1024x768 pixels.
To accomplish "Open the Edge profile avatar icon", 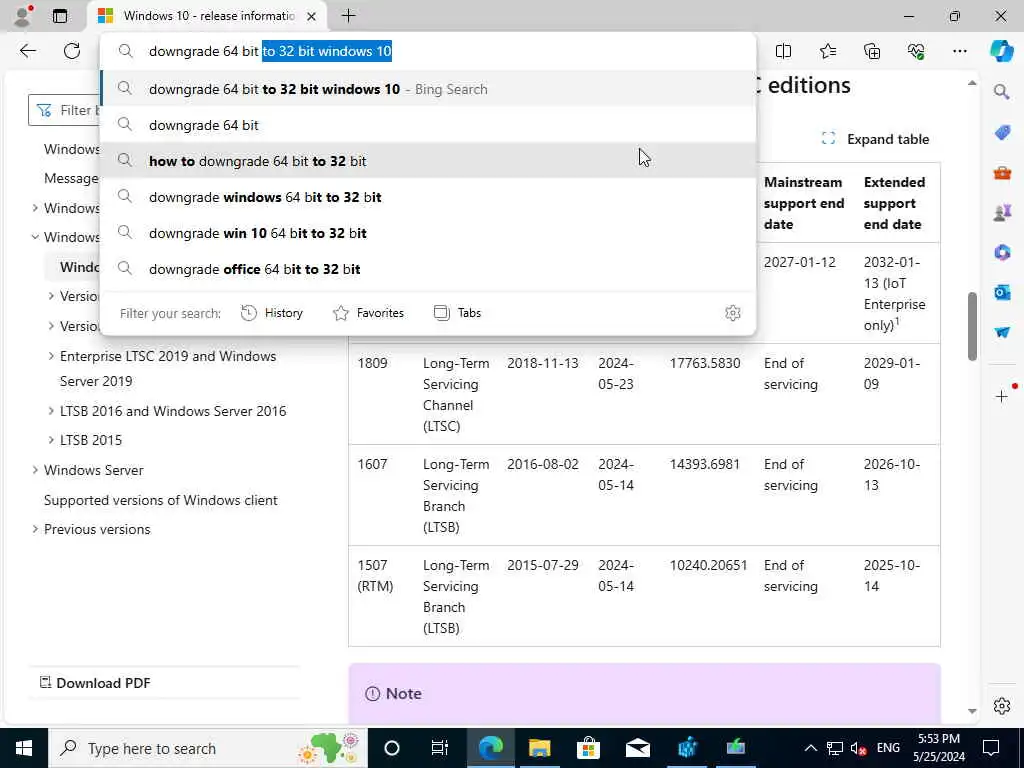I will tap(22, 16).
